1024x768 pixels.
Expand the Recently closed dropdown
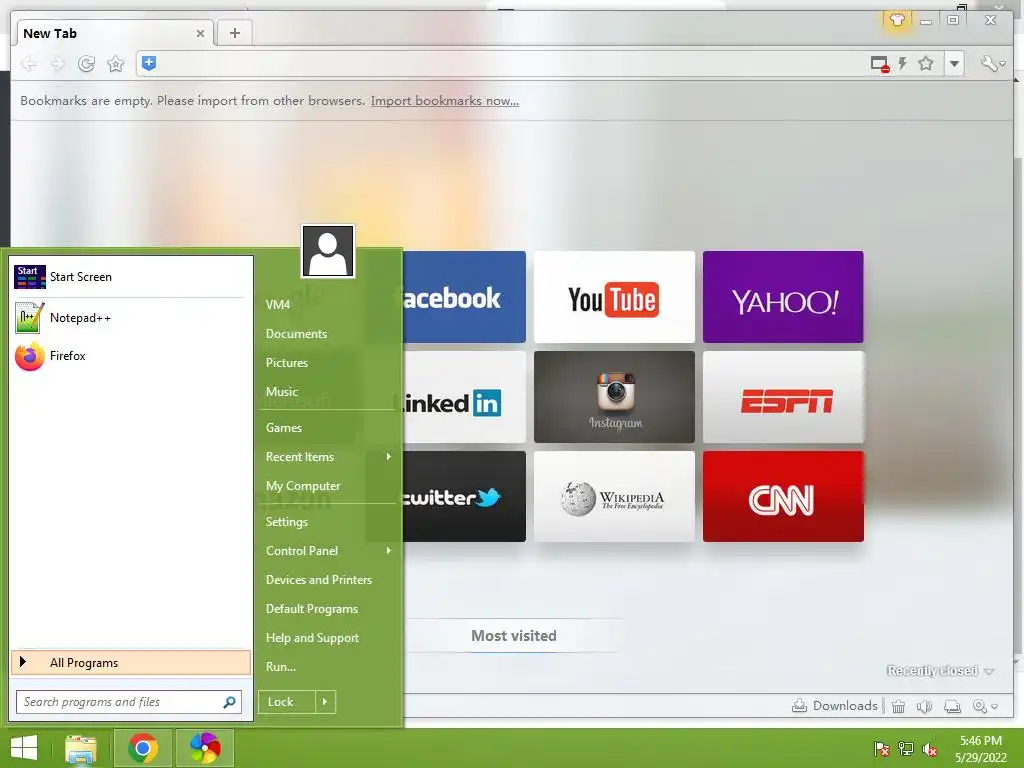[940, 671]
